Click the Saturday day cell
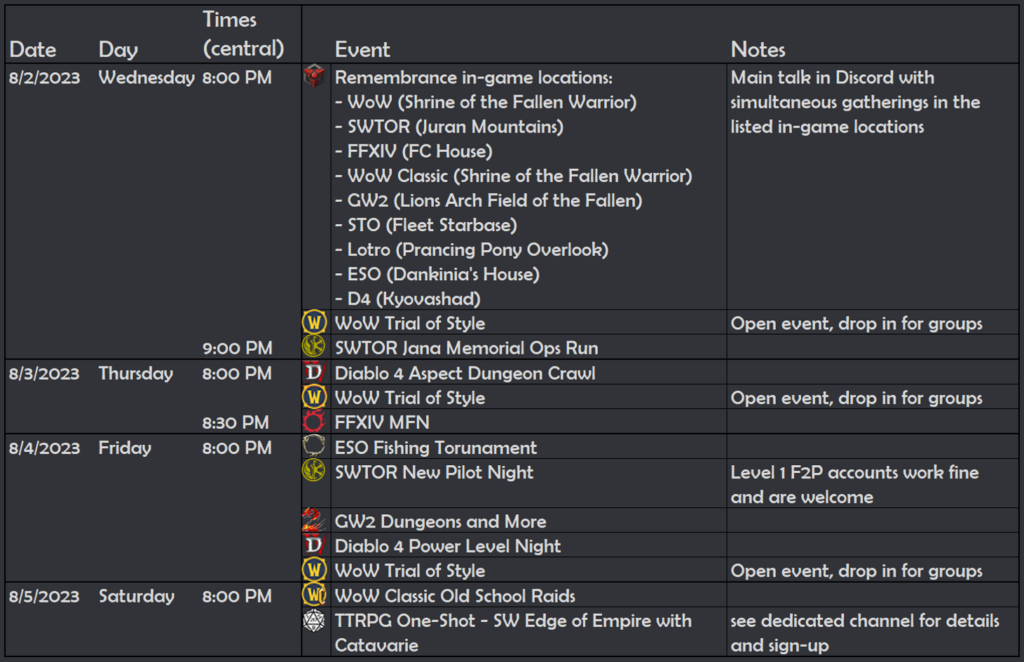Screen dimensions: 1024x662 coord(136,596)
